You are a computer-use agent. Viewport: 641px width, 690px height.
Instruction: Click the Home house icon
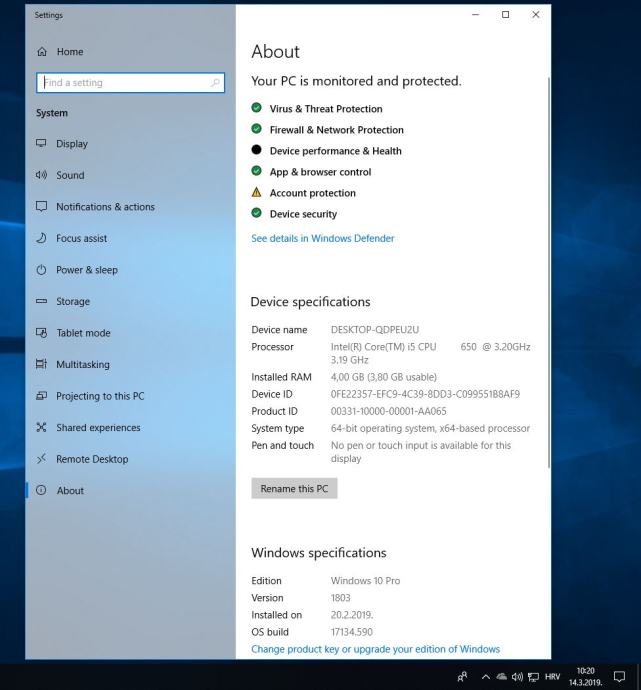click(42, 52)
